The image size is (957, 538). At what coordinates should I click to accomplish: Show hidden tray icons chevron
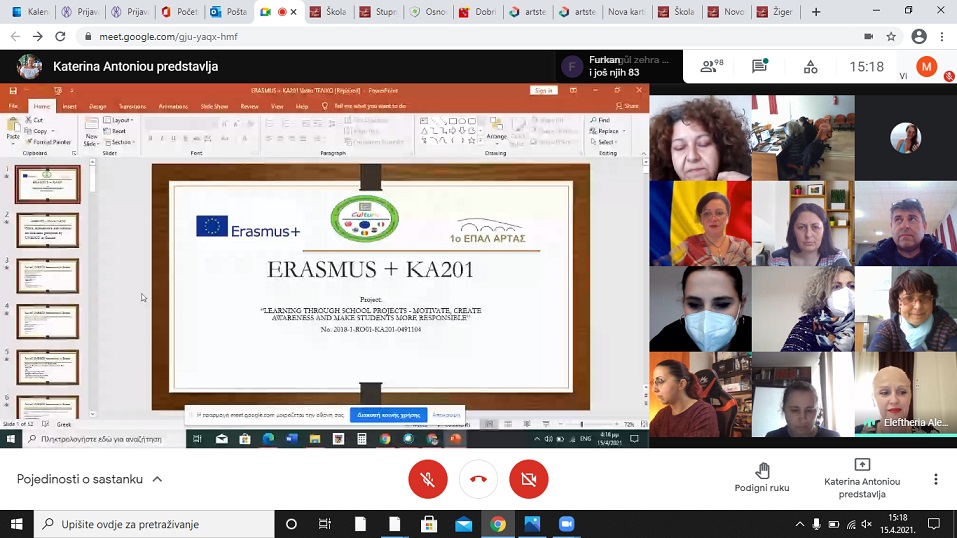pos(800,524)
